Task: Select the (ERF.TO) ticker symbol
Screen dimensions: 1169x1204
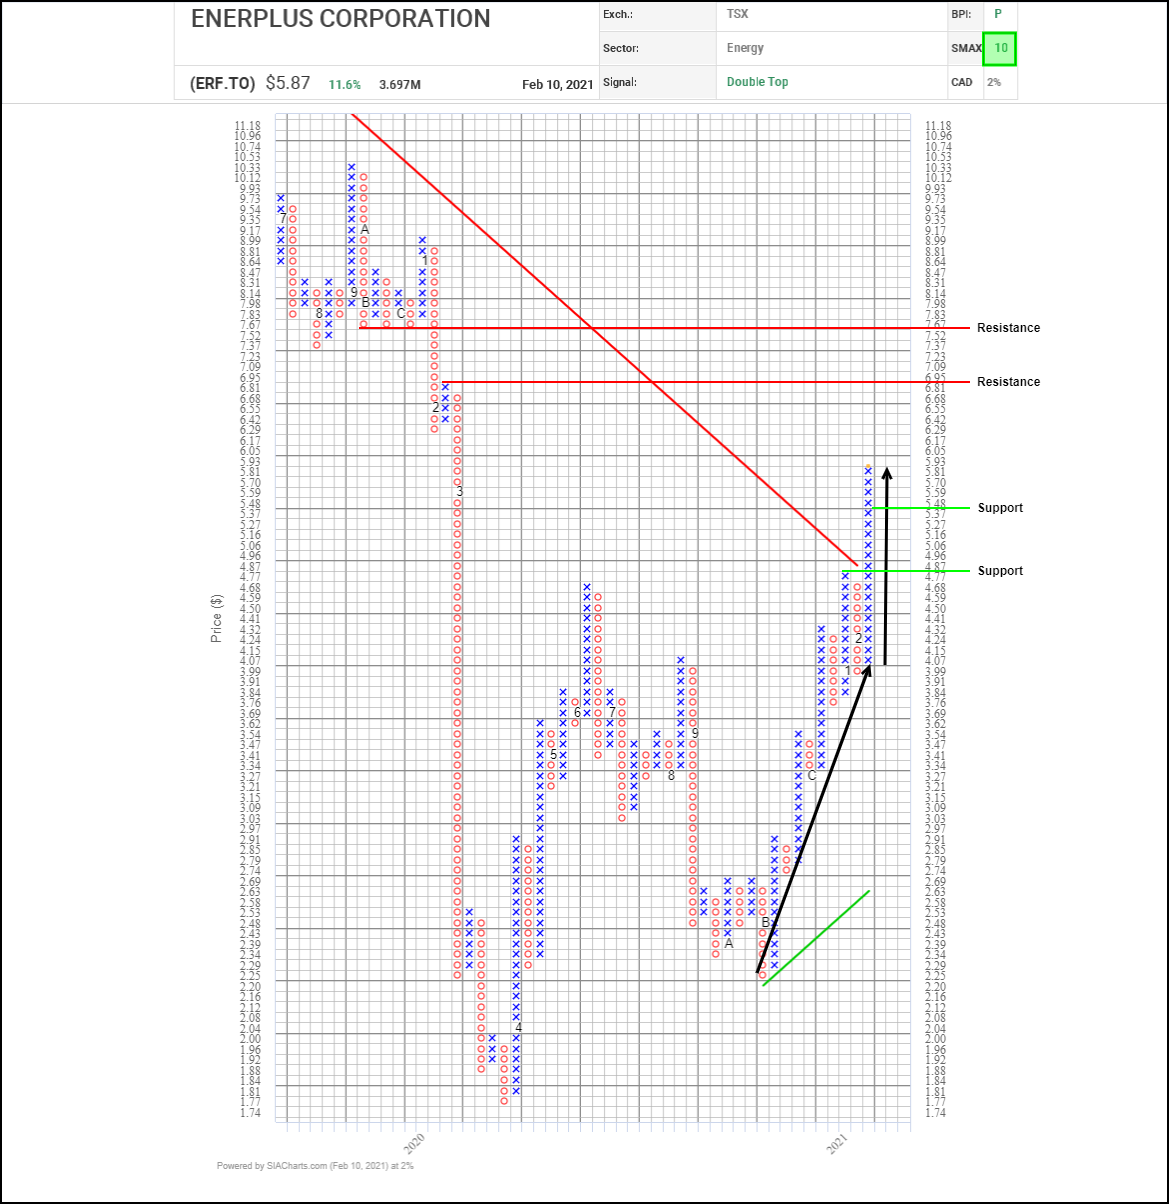Action: click(222, 84)
